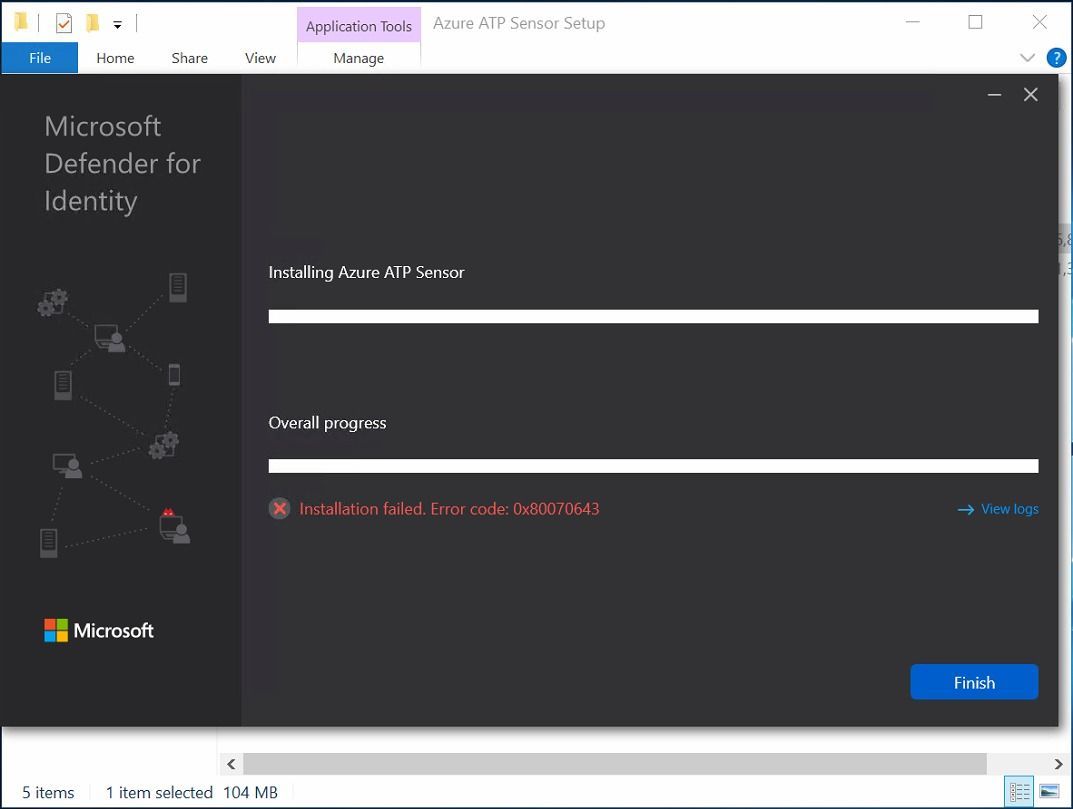
Task: Open the View ribbon tab
Action: click(x=260, y=58)
